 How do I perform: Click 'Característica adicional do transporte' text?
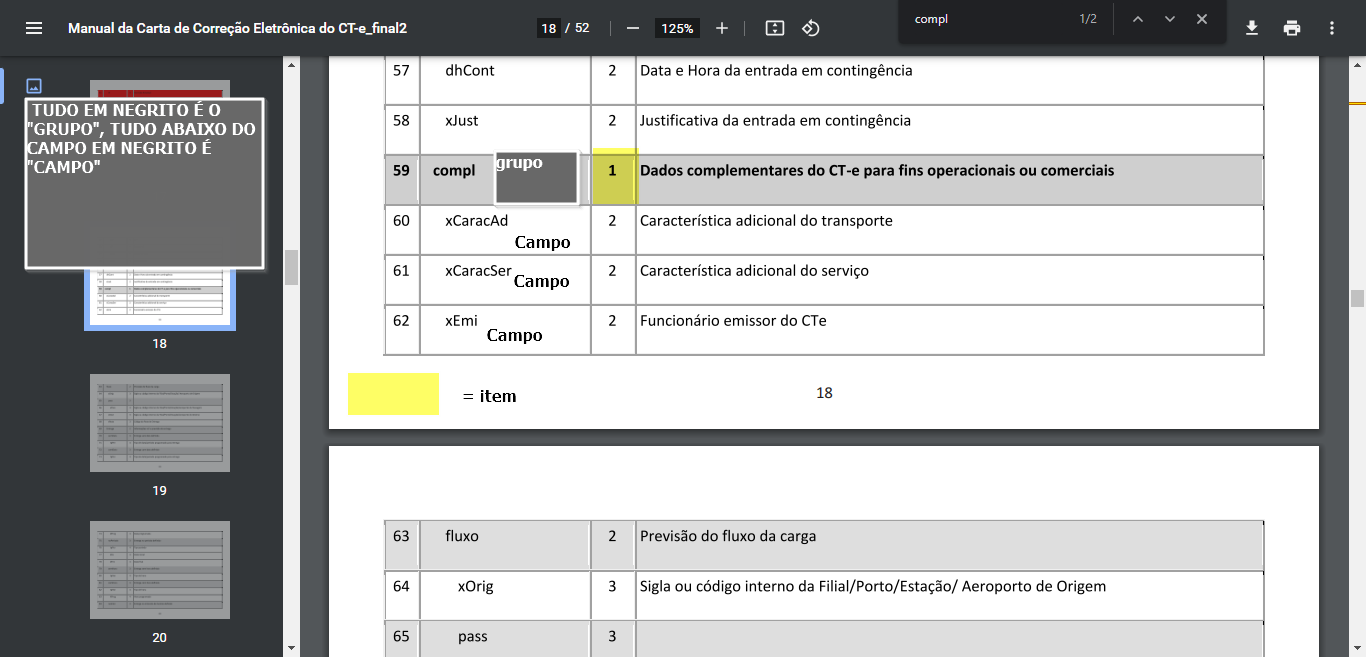pyautogui.click(x=766, y=221)
